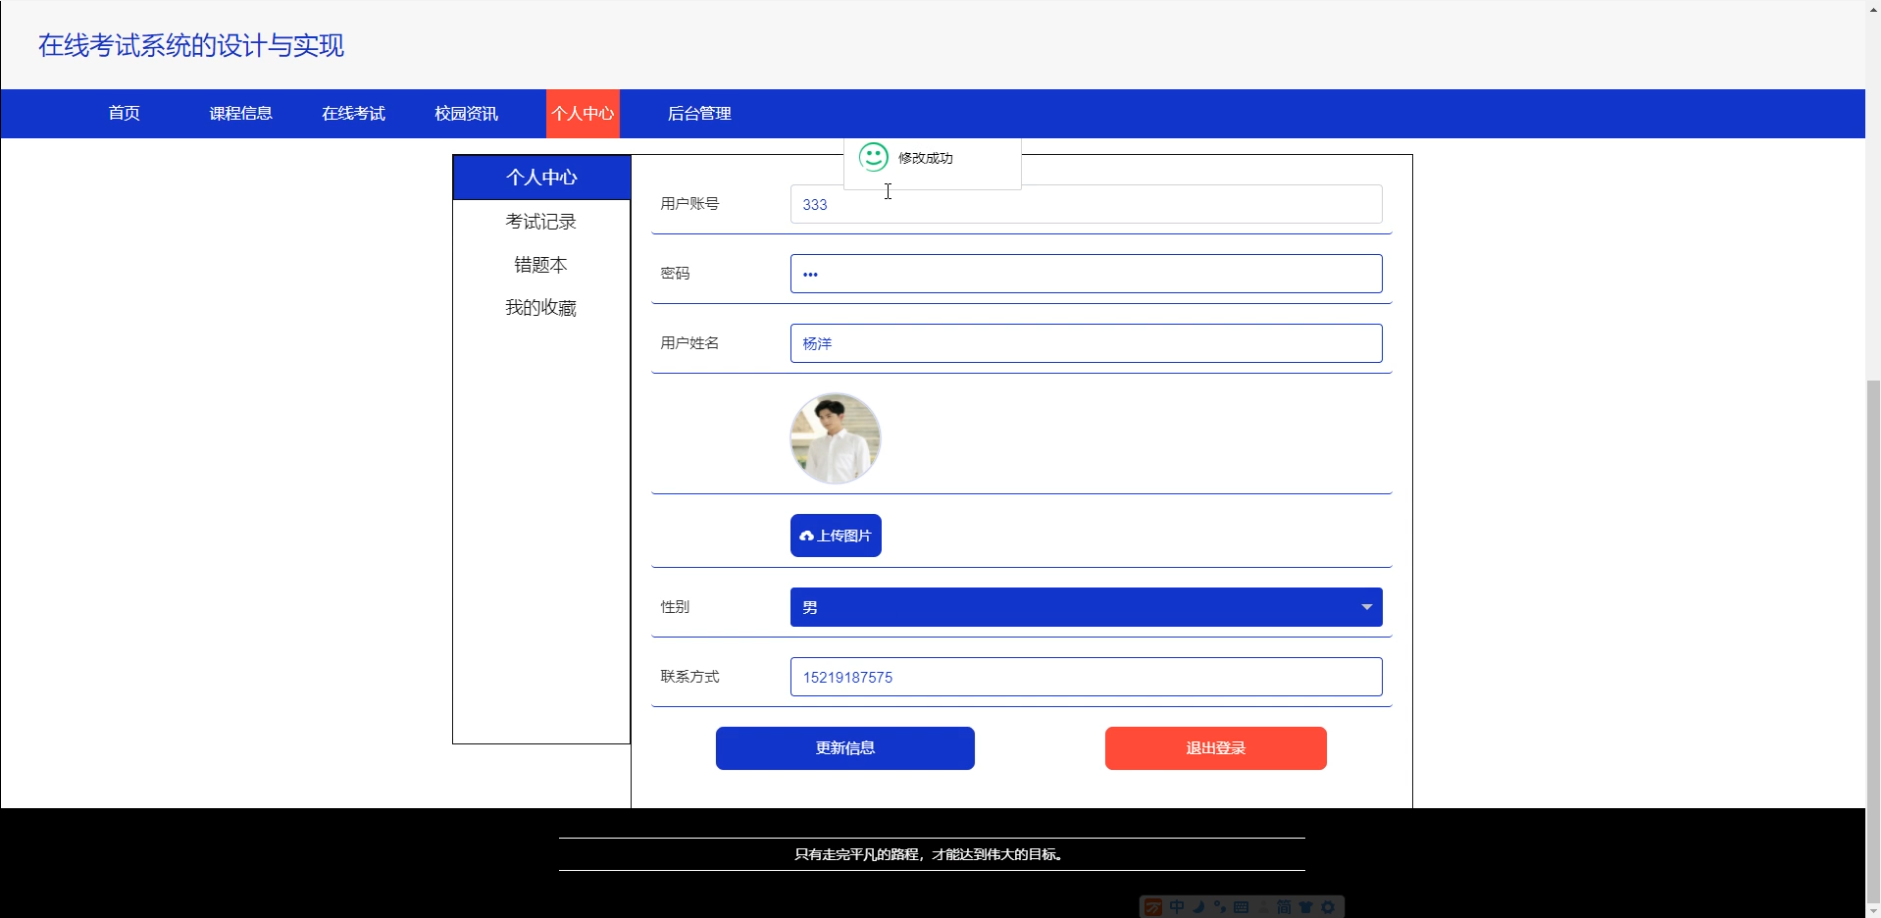
Task: Click the shirt skin icon on the IME bar
Action: [x=1307, y=906]
